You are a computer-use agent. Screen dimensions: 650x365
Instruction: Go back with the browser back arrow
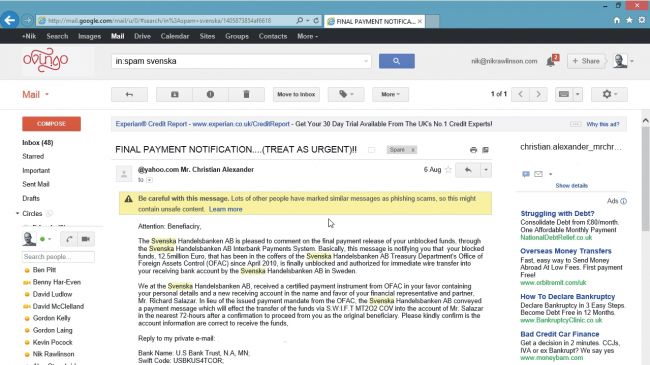[x=10, y=20]
